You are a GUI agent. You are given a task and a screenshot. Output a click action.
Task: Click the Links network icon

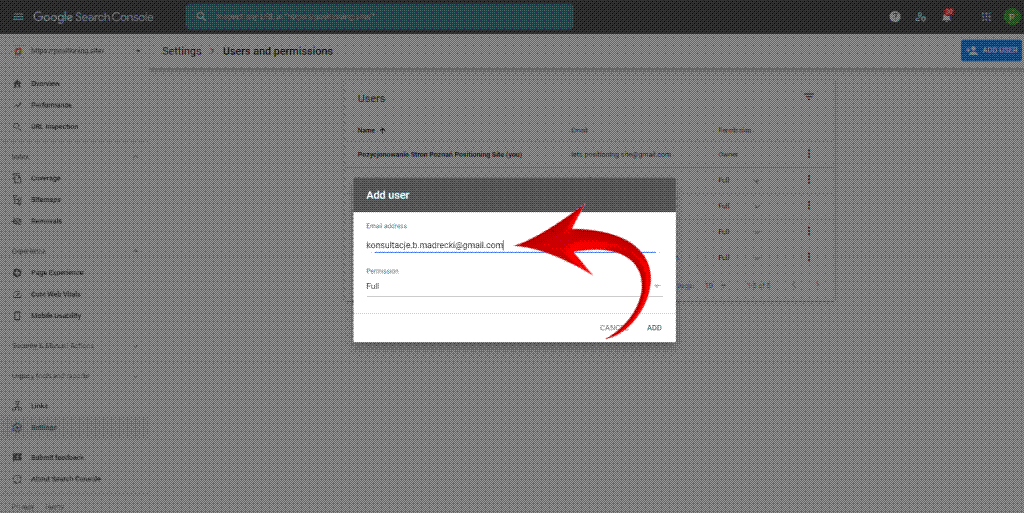pyautogui.click(x=18, y=406)
